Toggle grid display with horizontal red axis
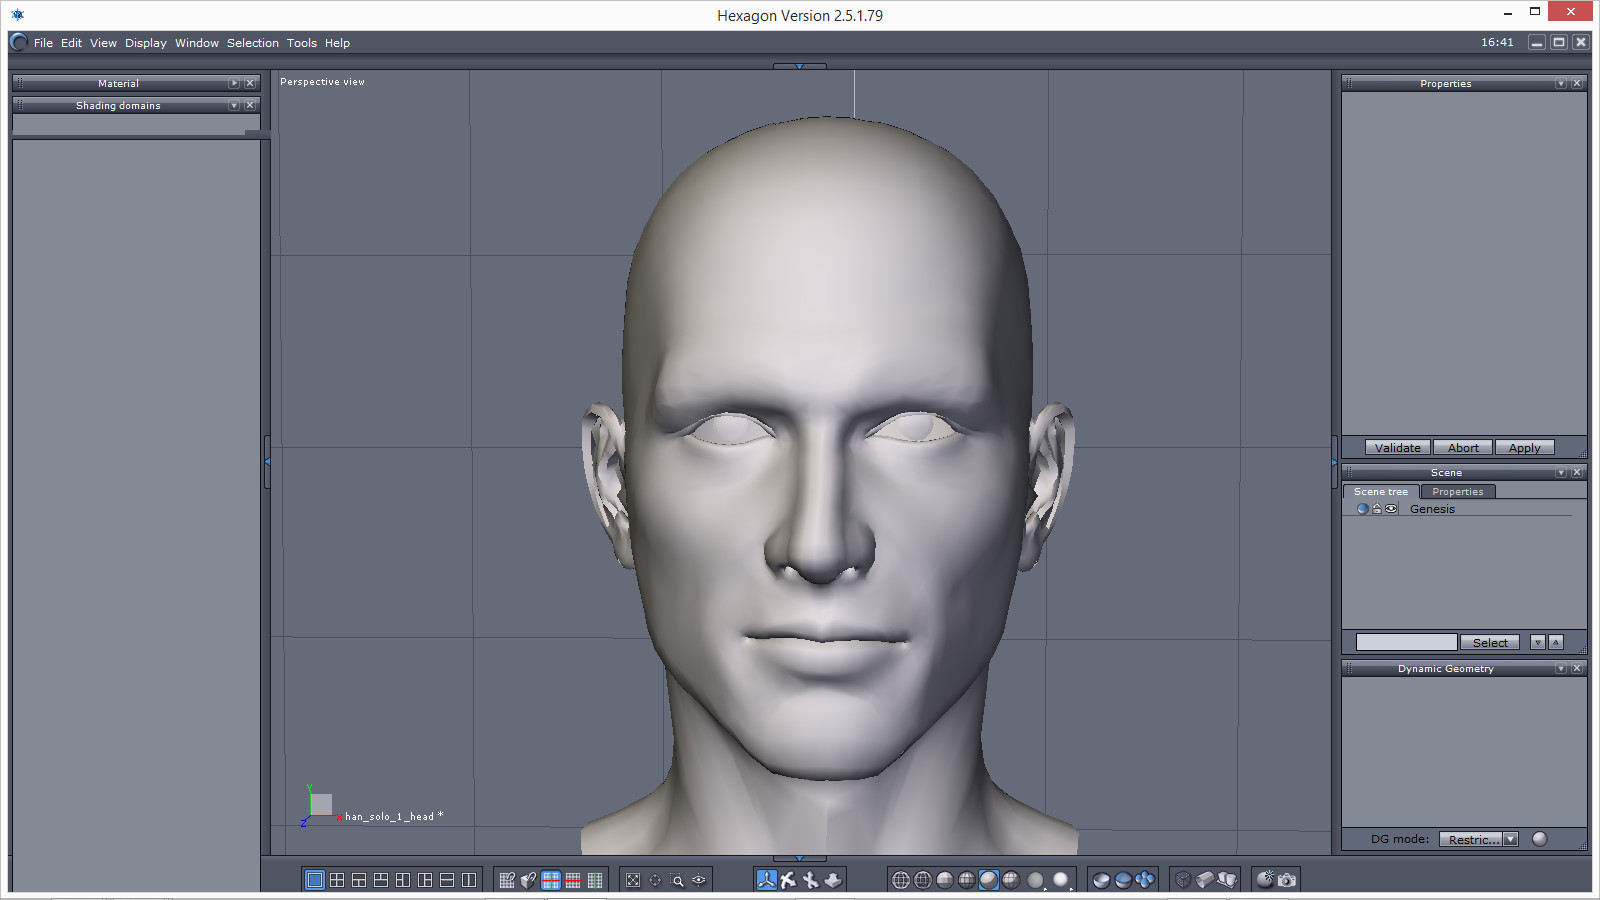The image size is (1600, 900). pyautogui.click(x=573, y=880)
